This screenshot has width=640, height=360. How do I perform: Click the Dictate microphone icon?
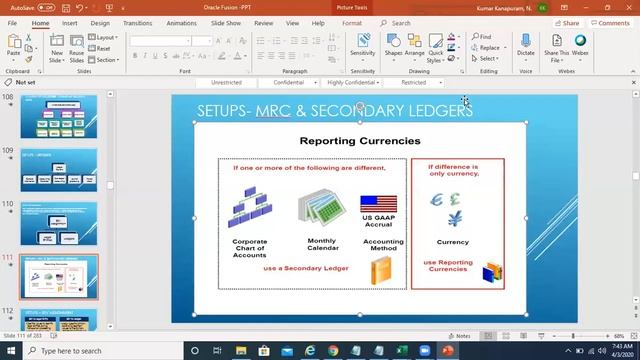click(x=526, y=41)
